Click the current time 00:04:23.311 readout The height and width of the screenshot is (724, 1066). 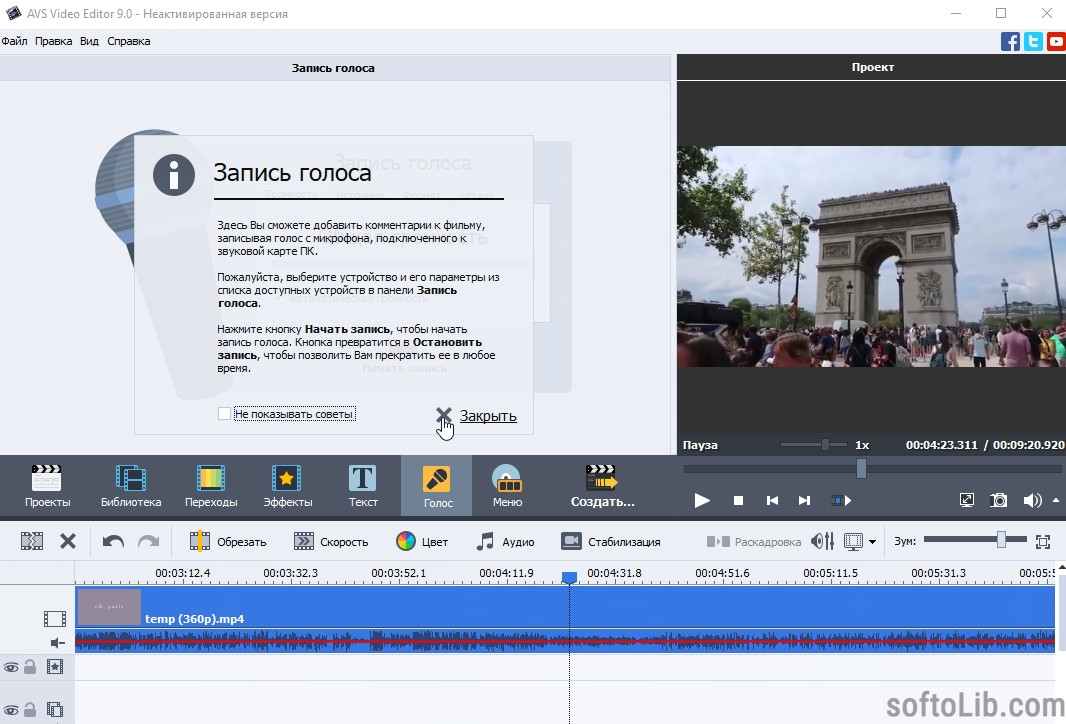[x=942, y=445]
